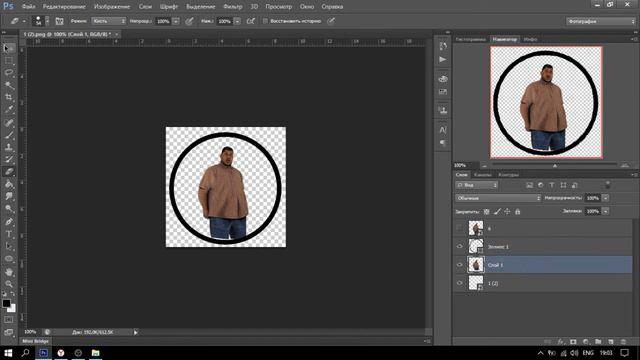Viewport: 640px width, 360px height.
Task: Open the Изображение menu
Action: tap(112, 7)
